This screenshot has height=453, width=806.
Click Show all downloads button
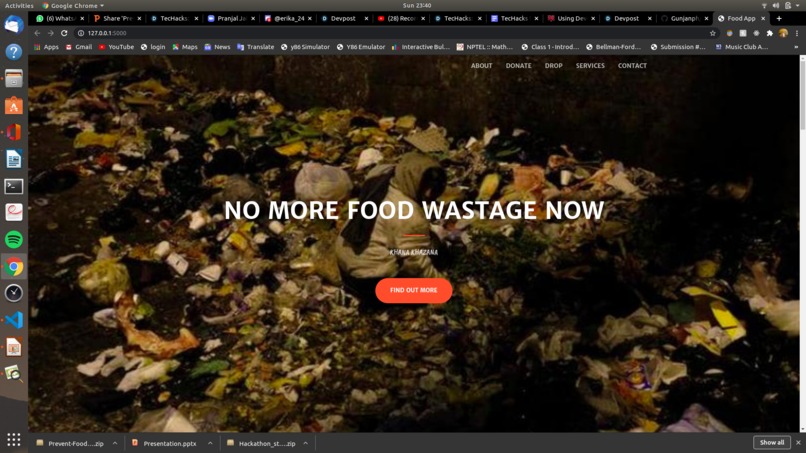point(772,443)
